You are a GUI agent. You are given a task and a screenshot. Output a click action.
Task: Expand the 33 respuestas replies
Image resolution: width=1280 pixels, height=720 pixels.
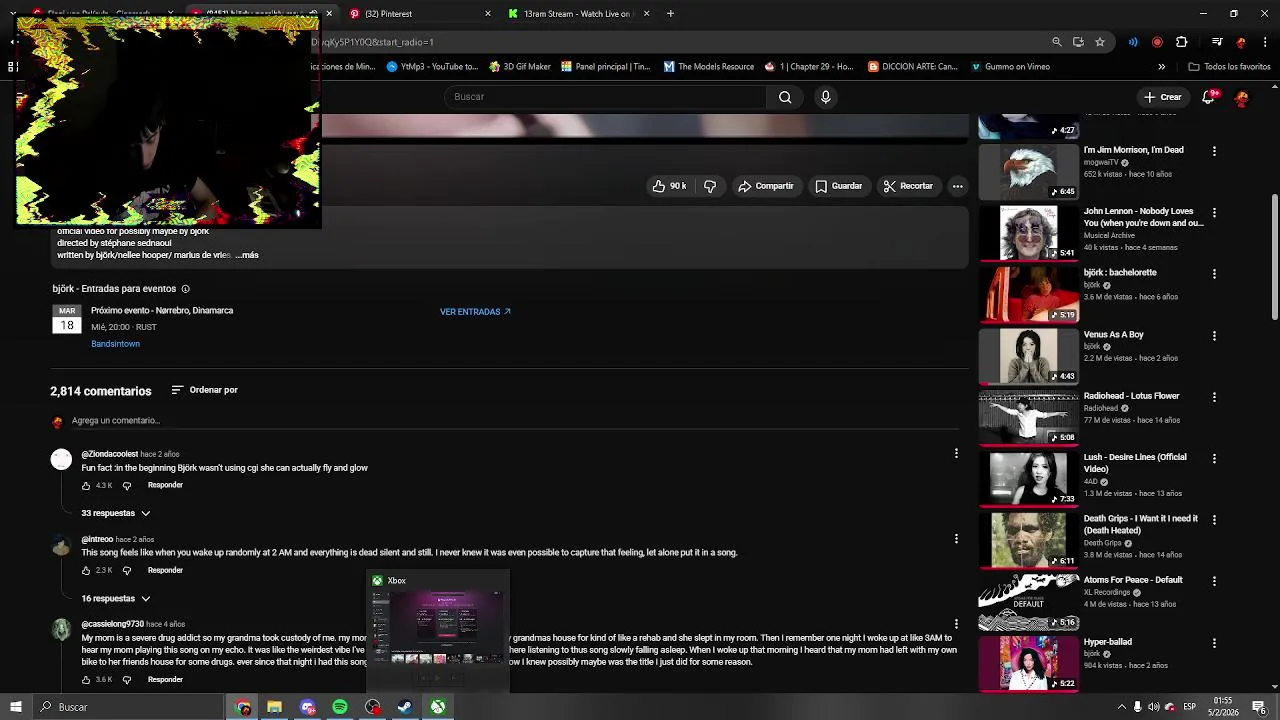pyautogui.click(x=116, y=513)
